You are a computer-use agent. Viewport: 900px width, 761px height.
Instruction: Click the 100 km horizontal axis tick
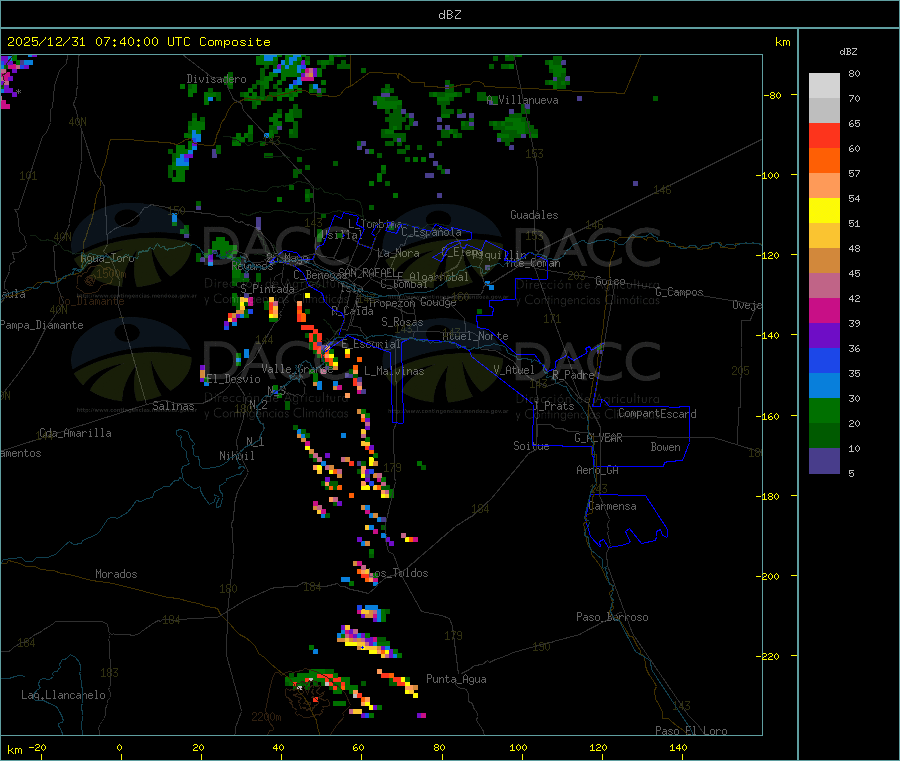[518, 747]
